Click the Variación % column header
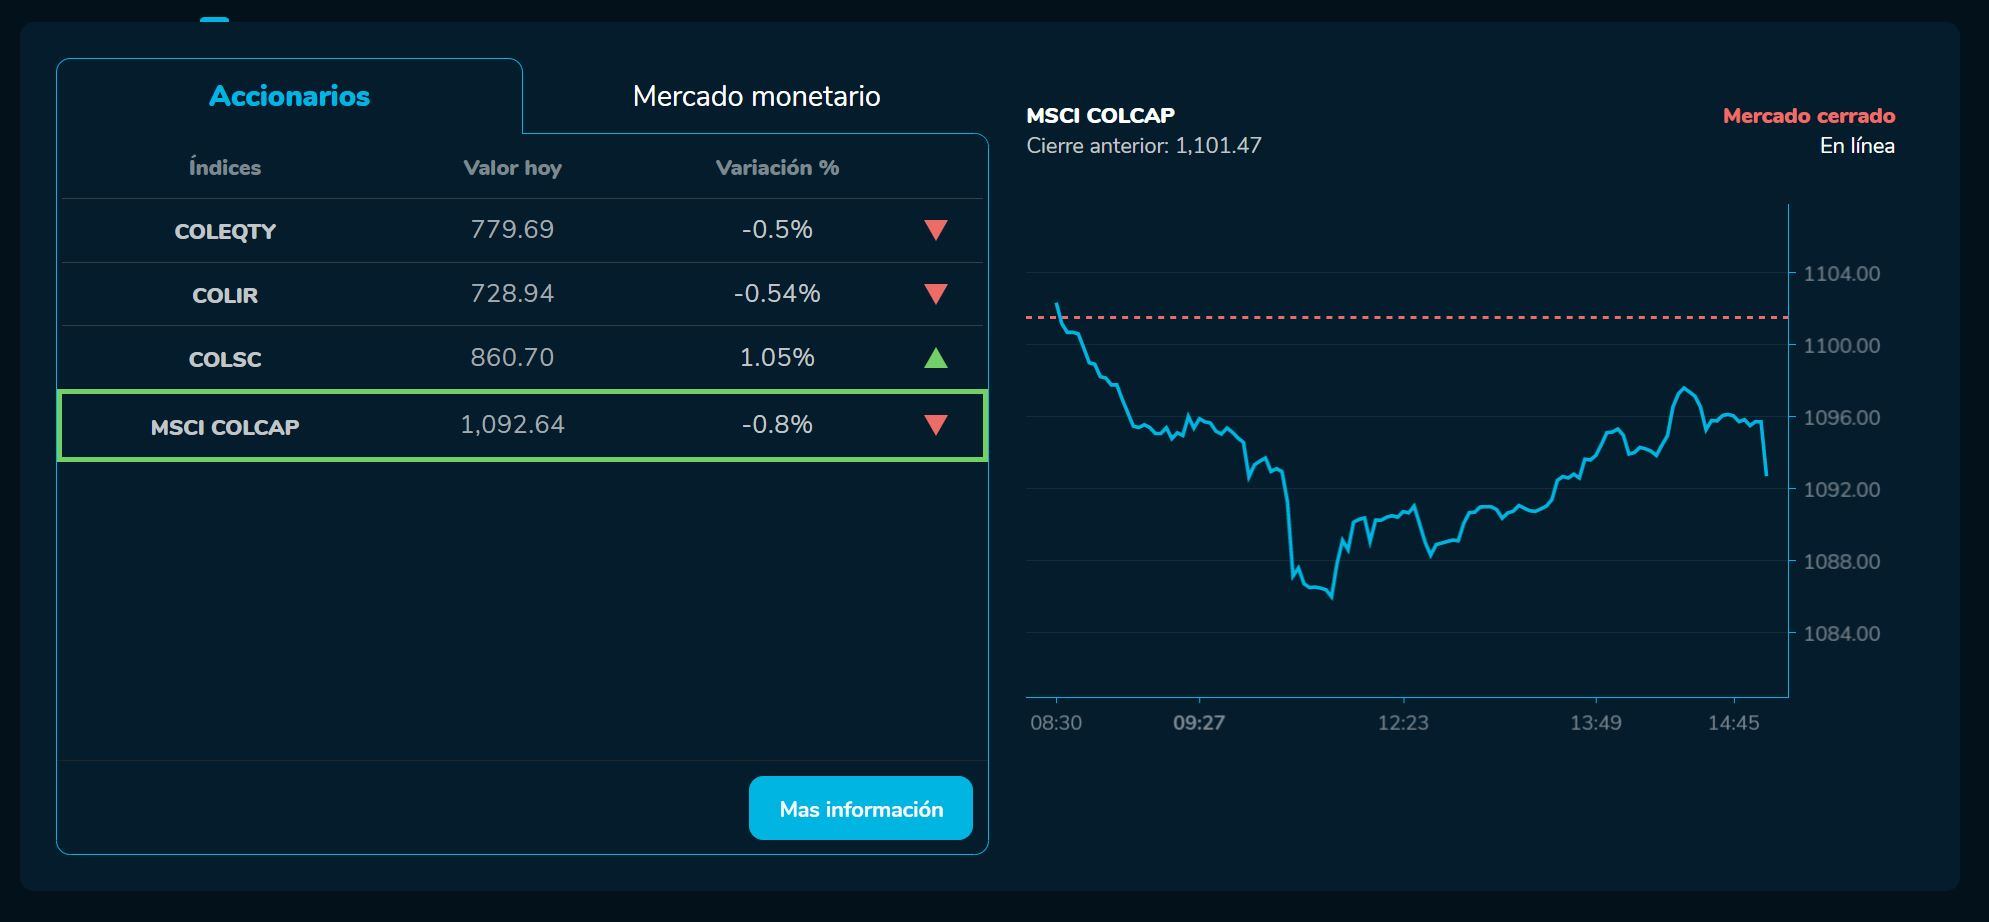 pos(777,168)
